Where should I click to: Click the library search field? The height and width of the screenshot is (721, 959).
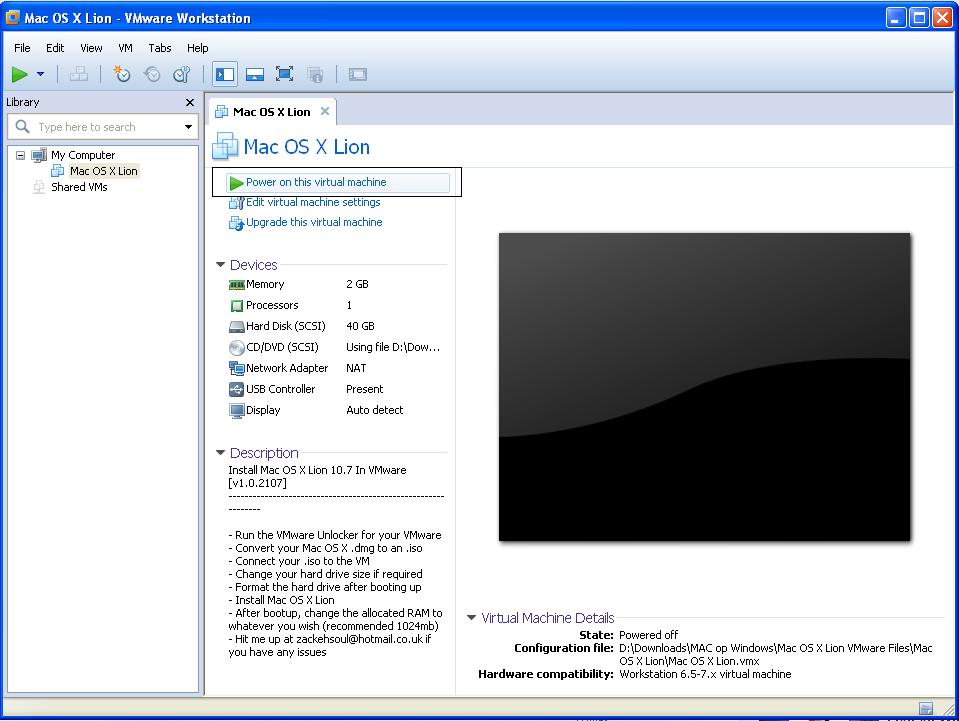click(103, 127)
